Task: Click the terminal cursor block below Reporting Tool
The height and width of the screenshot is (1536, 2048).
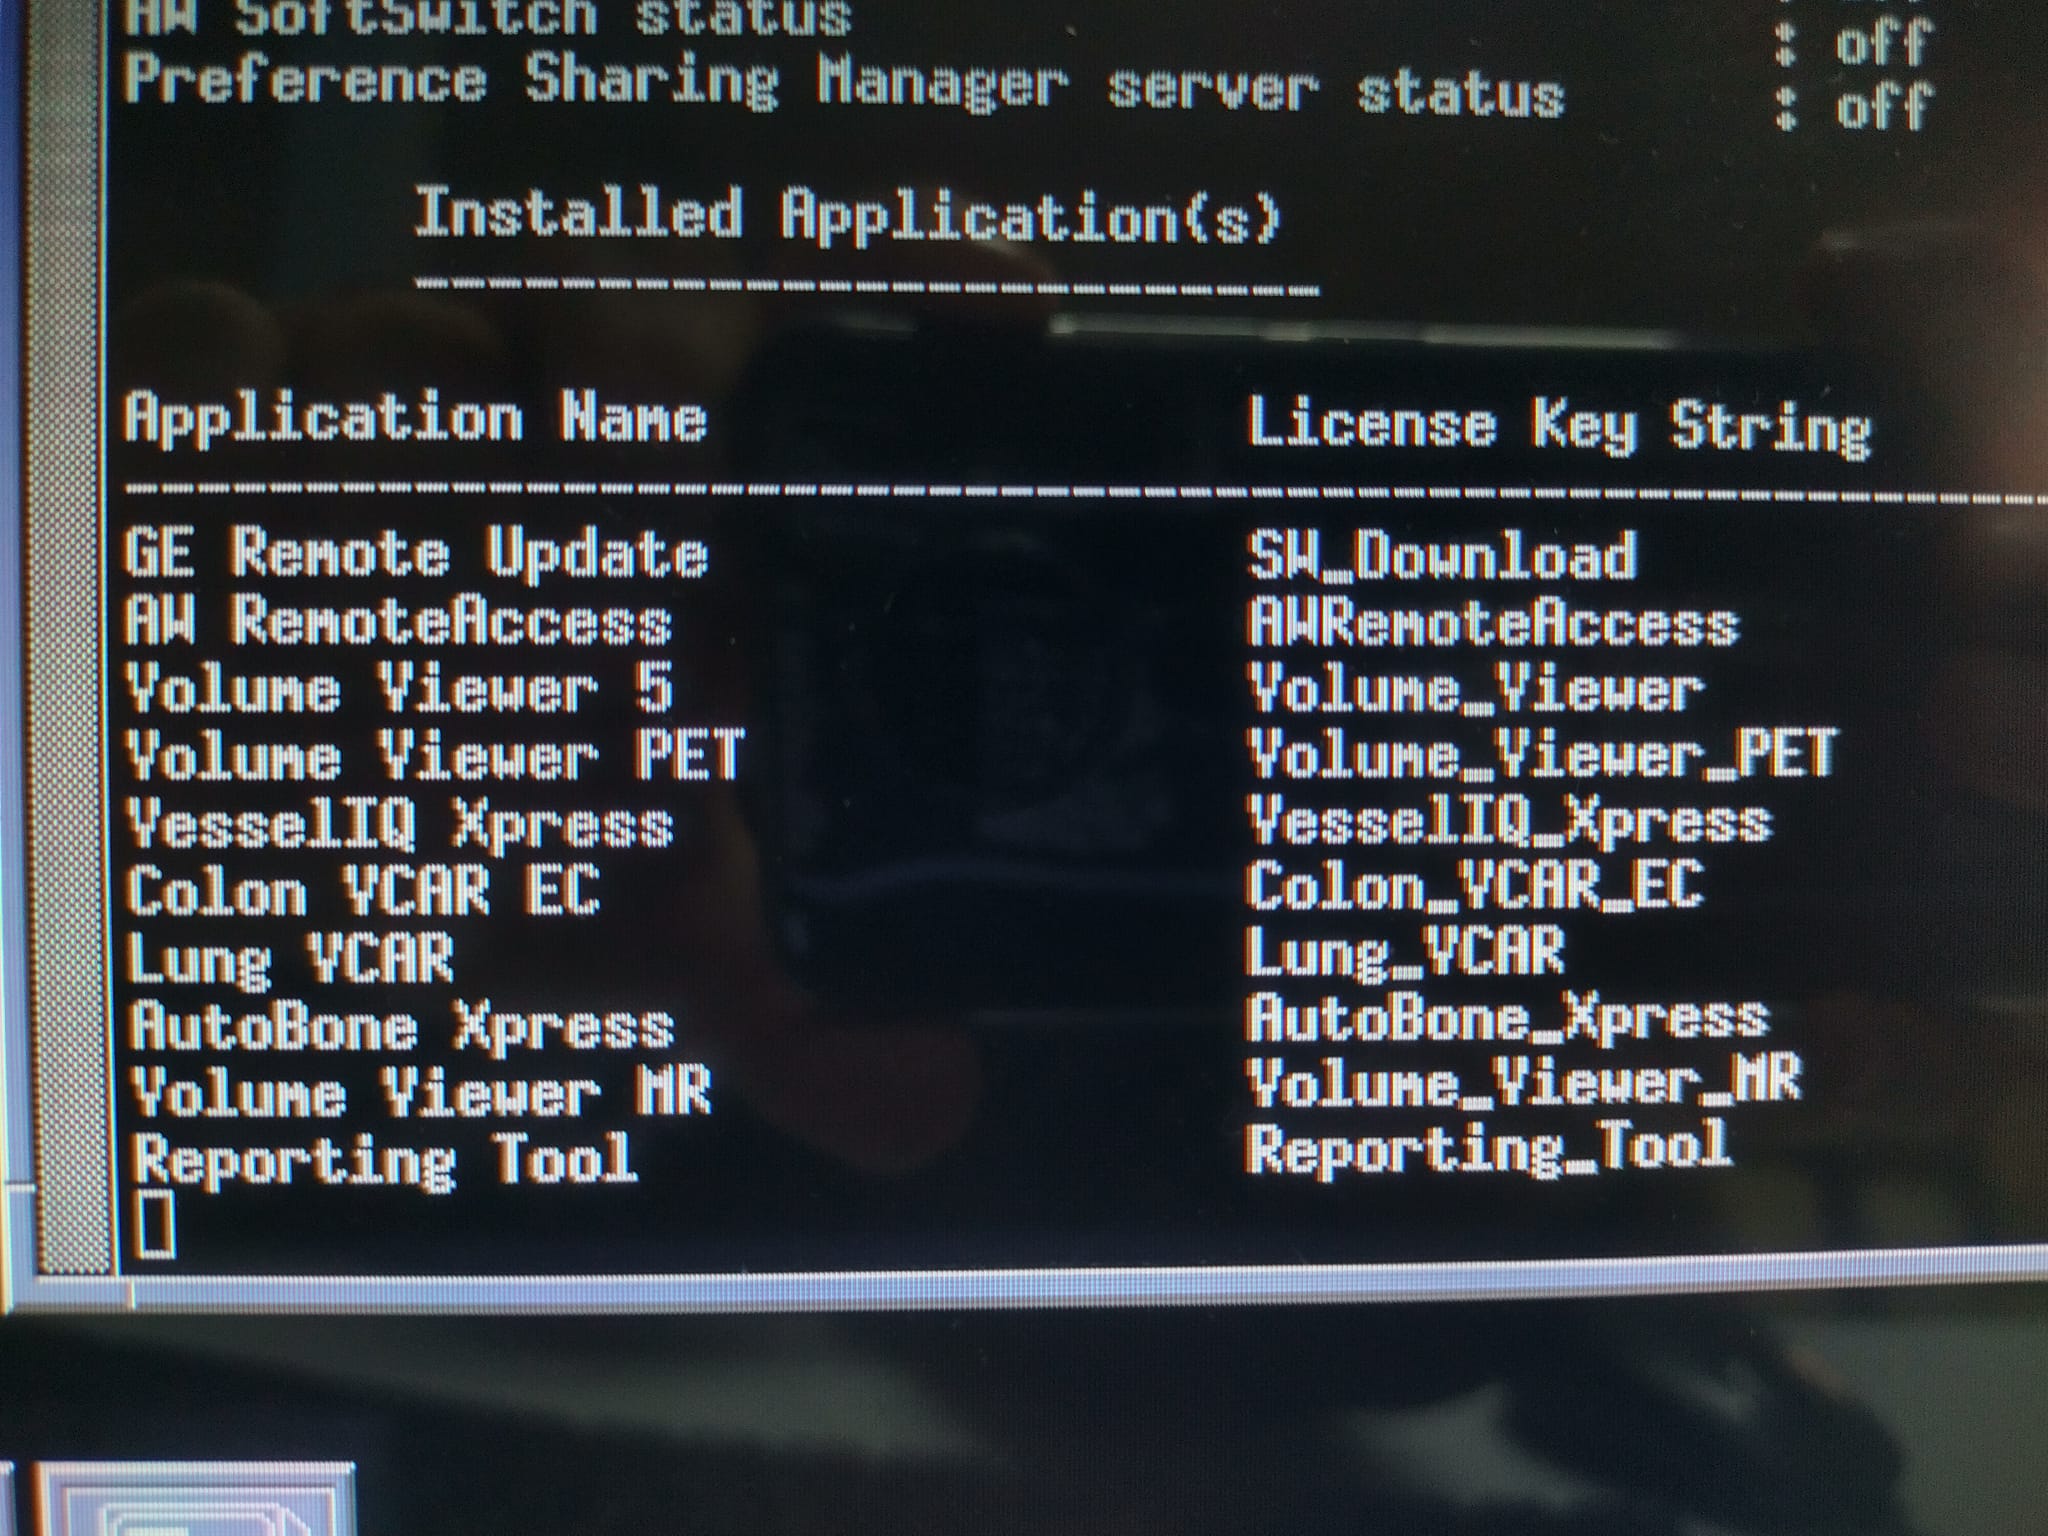Action: coord(155,1225)
